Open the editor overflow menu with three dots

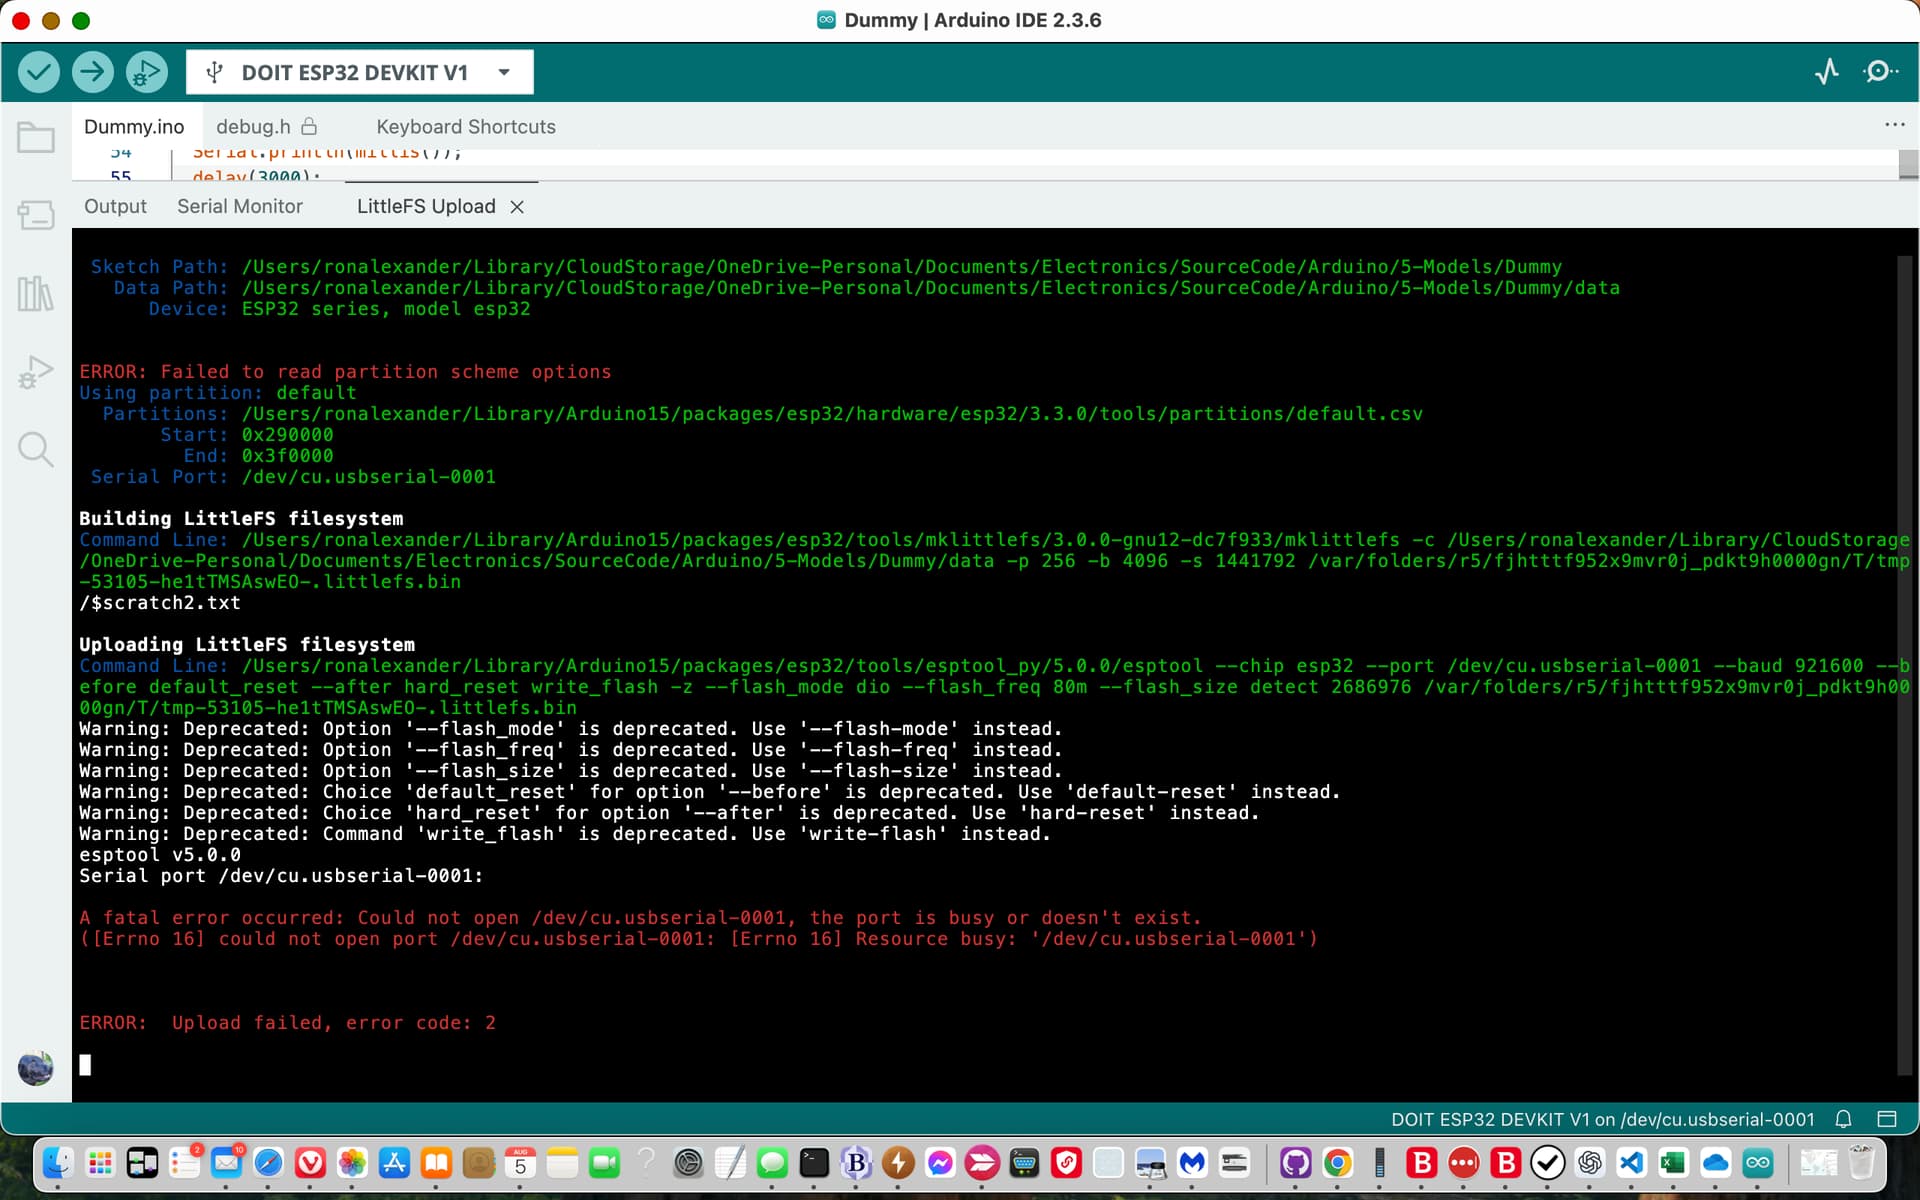(x=1895, y=123)
